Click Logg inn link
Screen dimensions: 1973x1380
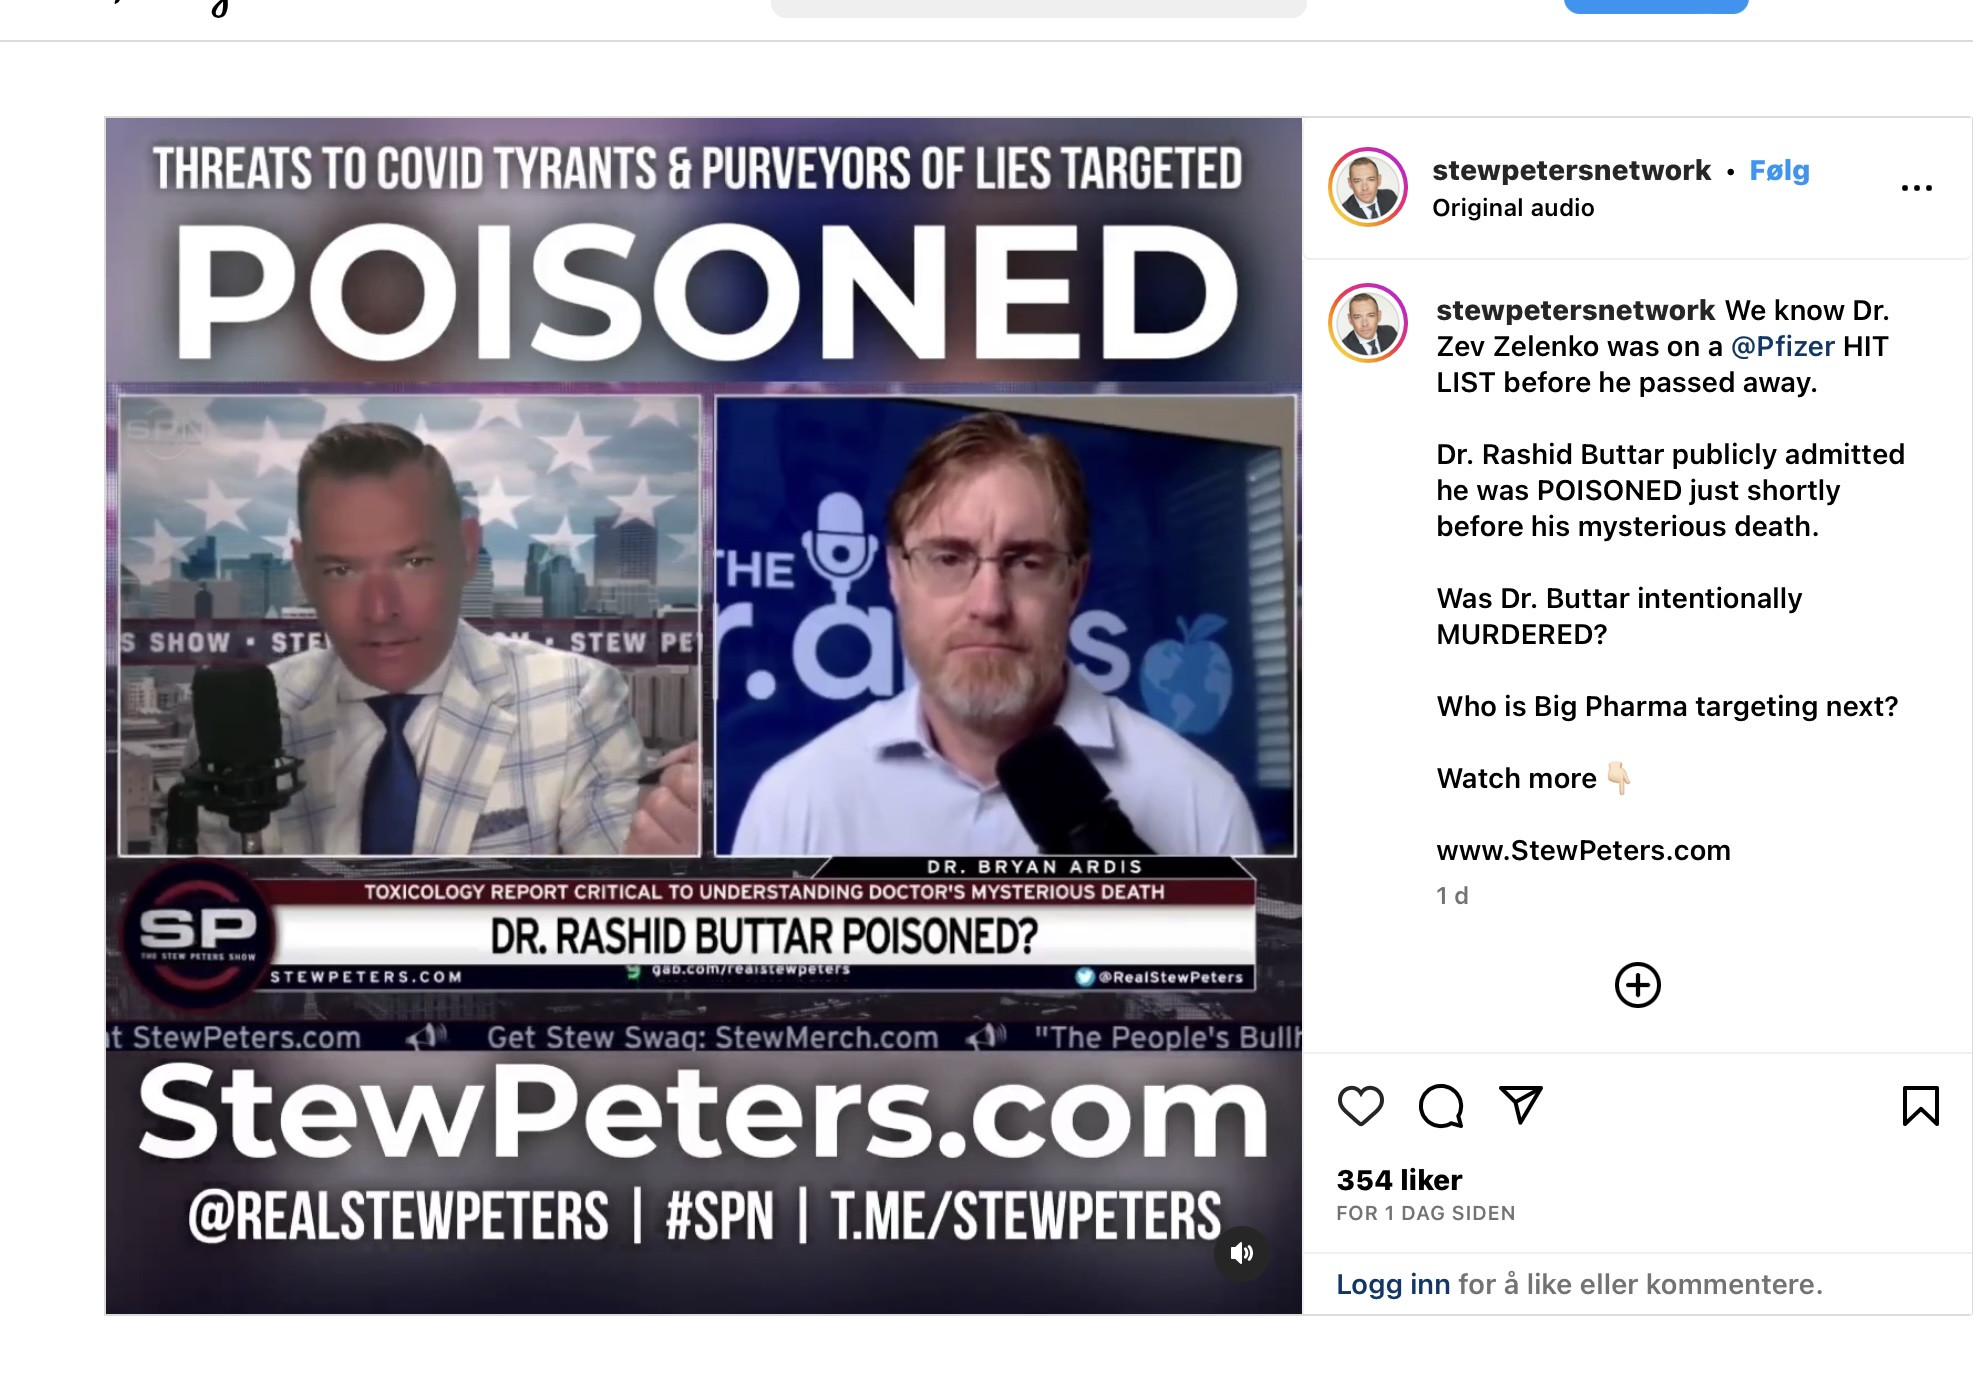tap(1393, 1284)
